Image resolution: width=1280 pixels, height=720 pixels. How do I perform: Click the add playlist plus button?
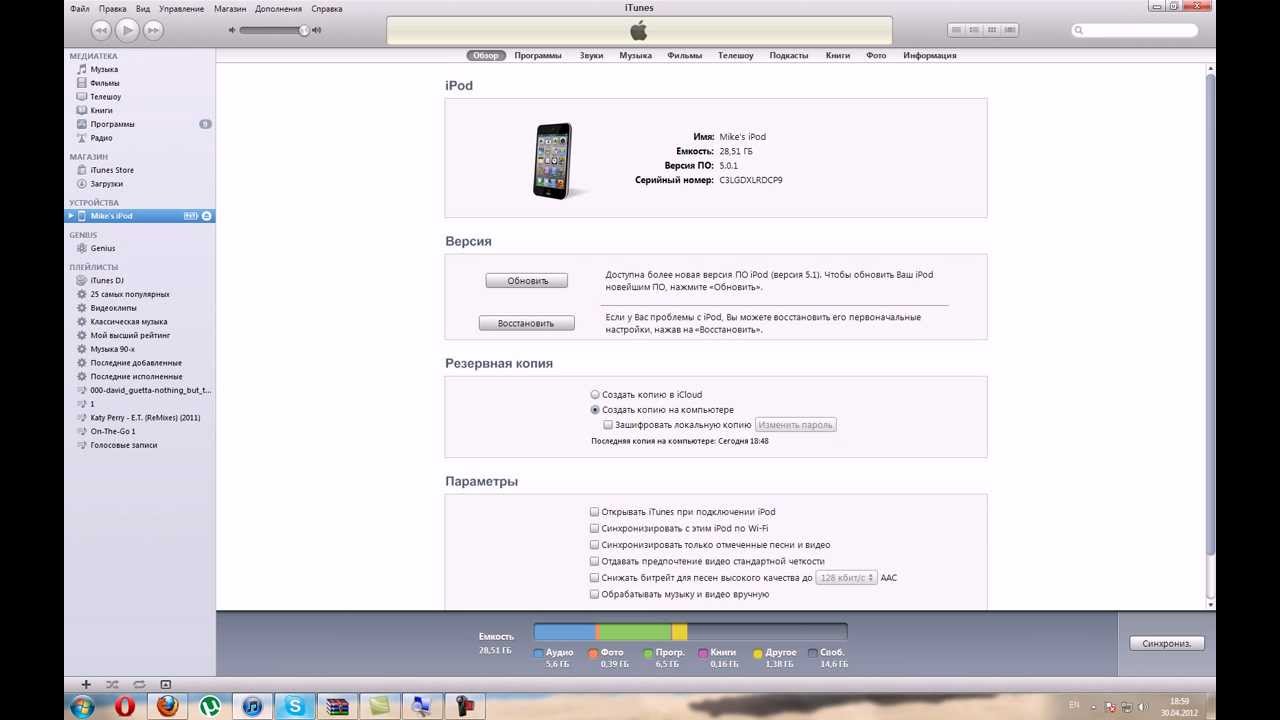(86, 684)
